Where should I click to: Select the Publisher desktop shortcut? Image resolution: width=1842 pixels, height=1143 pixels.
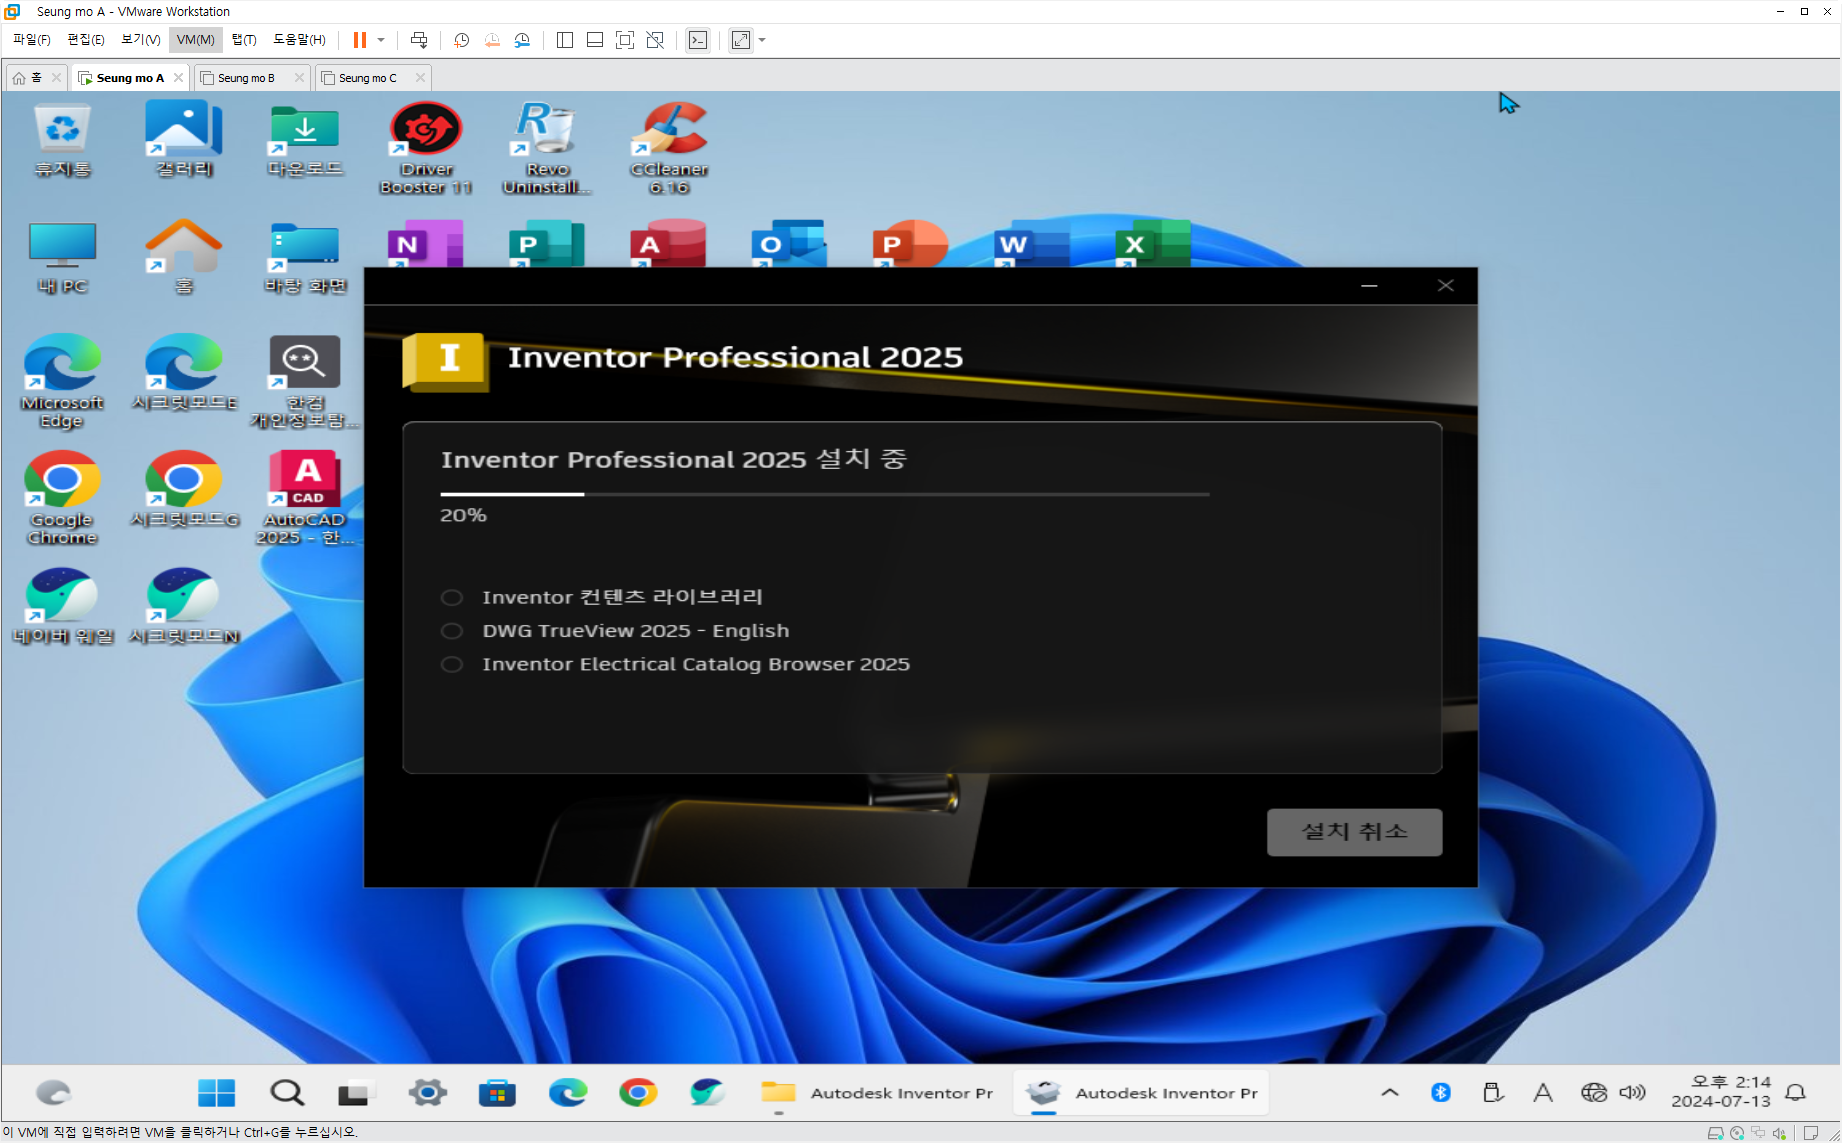(546, 243)
